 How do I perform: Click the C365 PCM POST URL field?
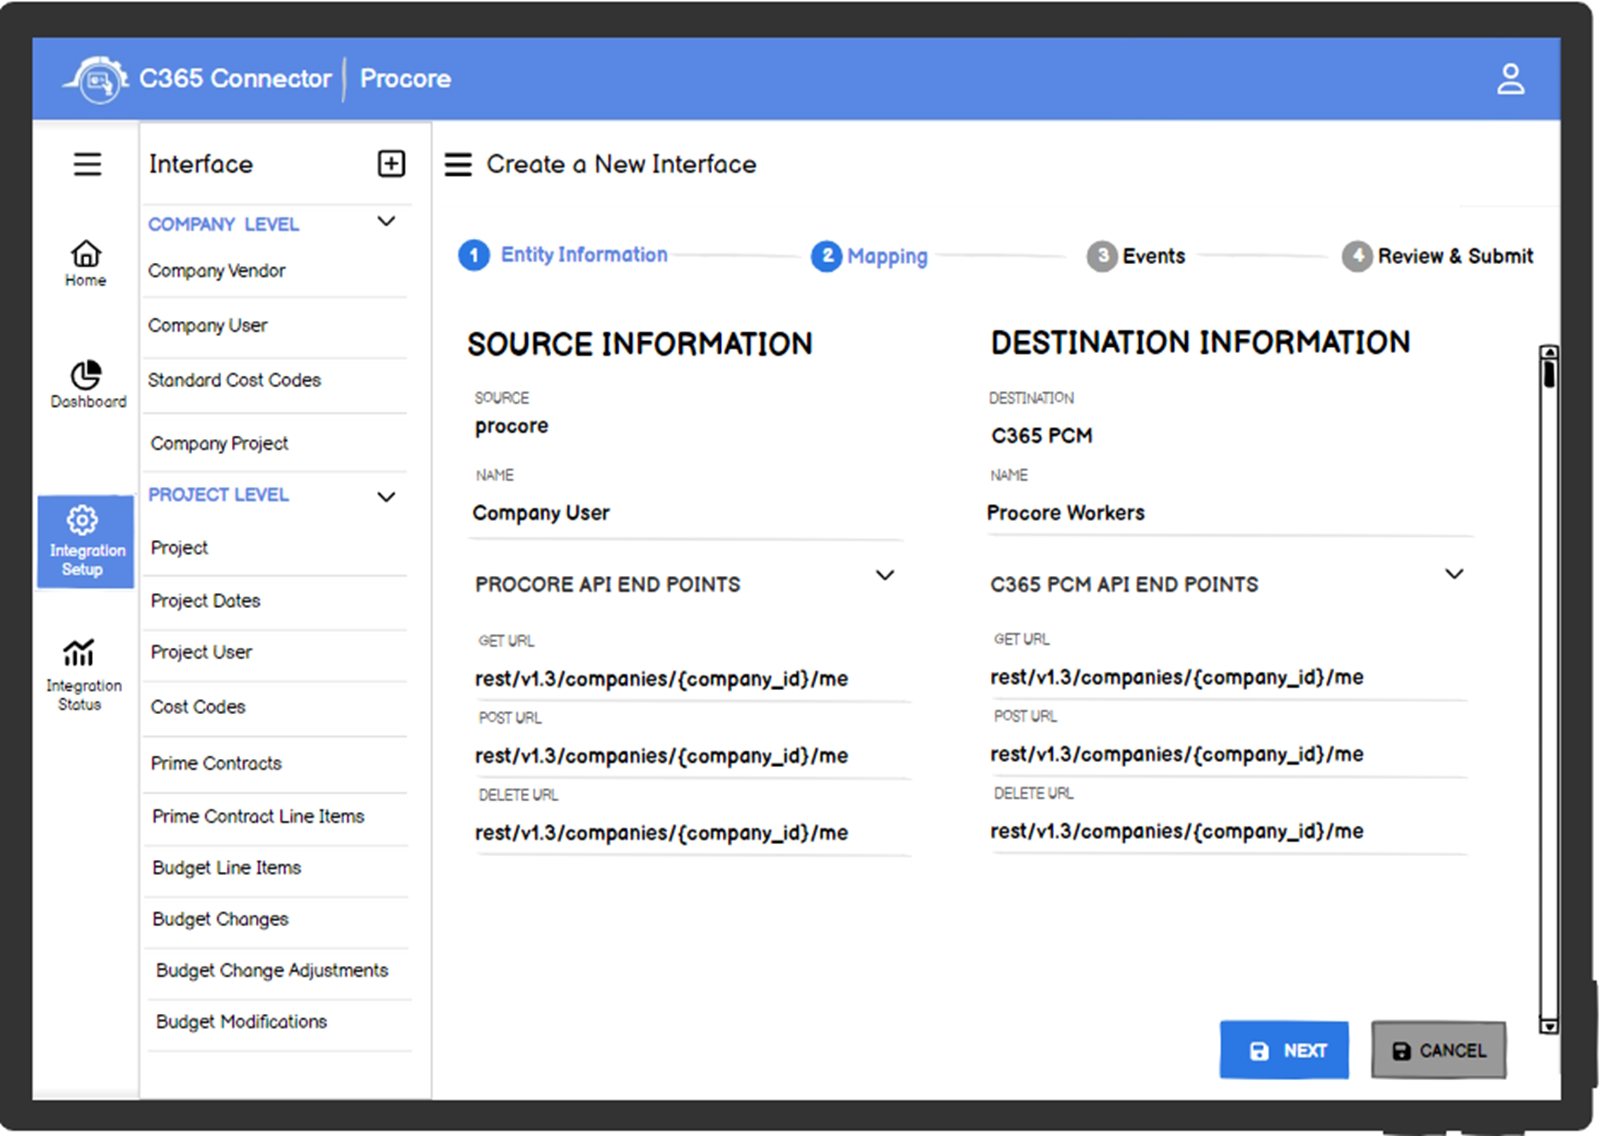click(x=1228, y=754)
